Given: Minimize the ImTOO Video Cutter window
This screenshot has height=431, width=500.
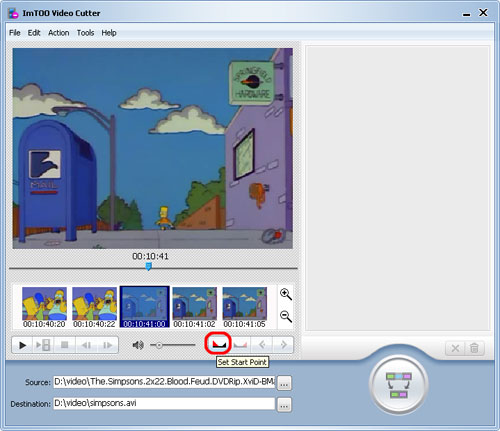Looking at the screenshot, I should click(x=466, y=14).
